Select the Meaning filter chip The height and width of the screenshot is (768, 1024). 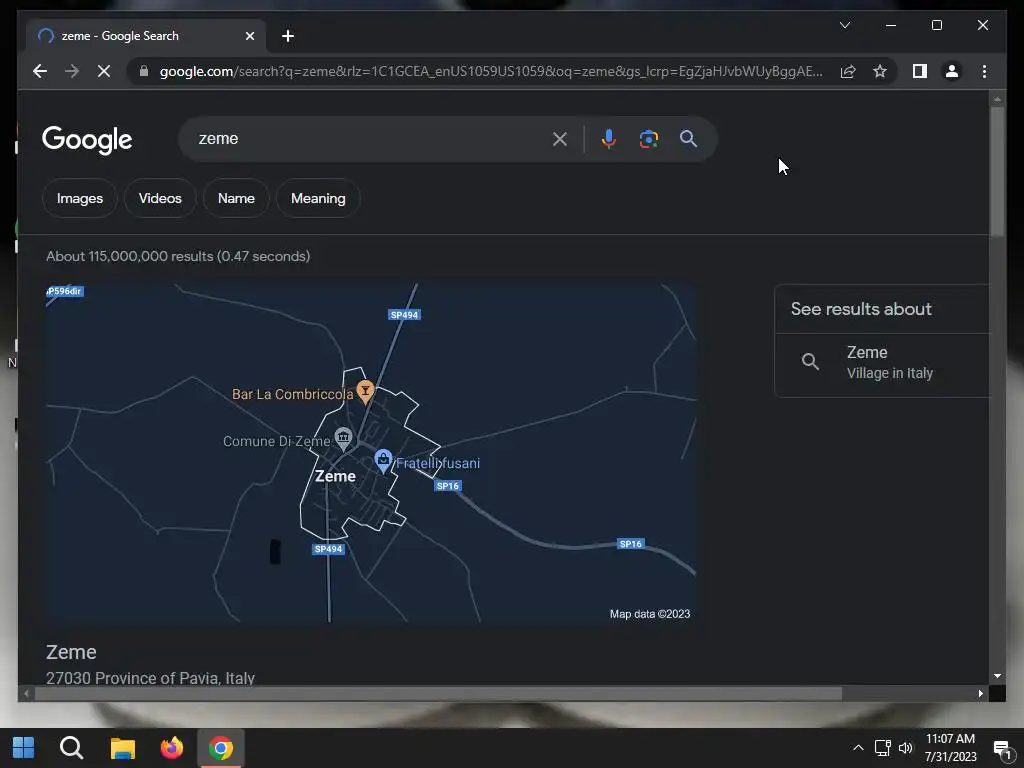point(318,198)
